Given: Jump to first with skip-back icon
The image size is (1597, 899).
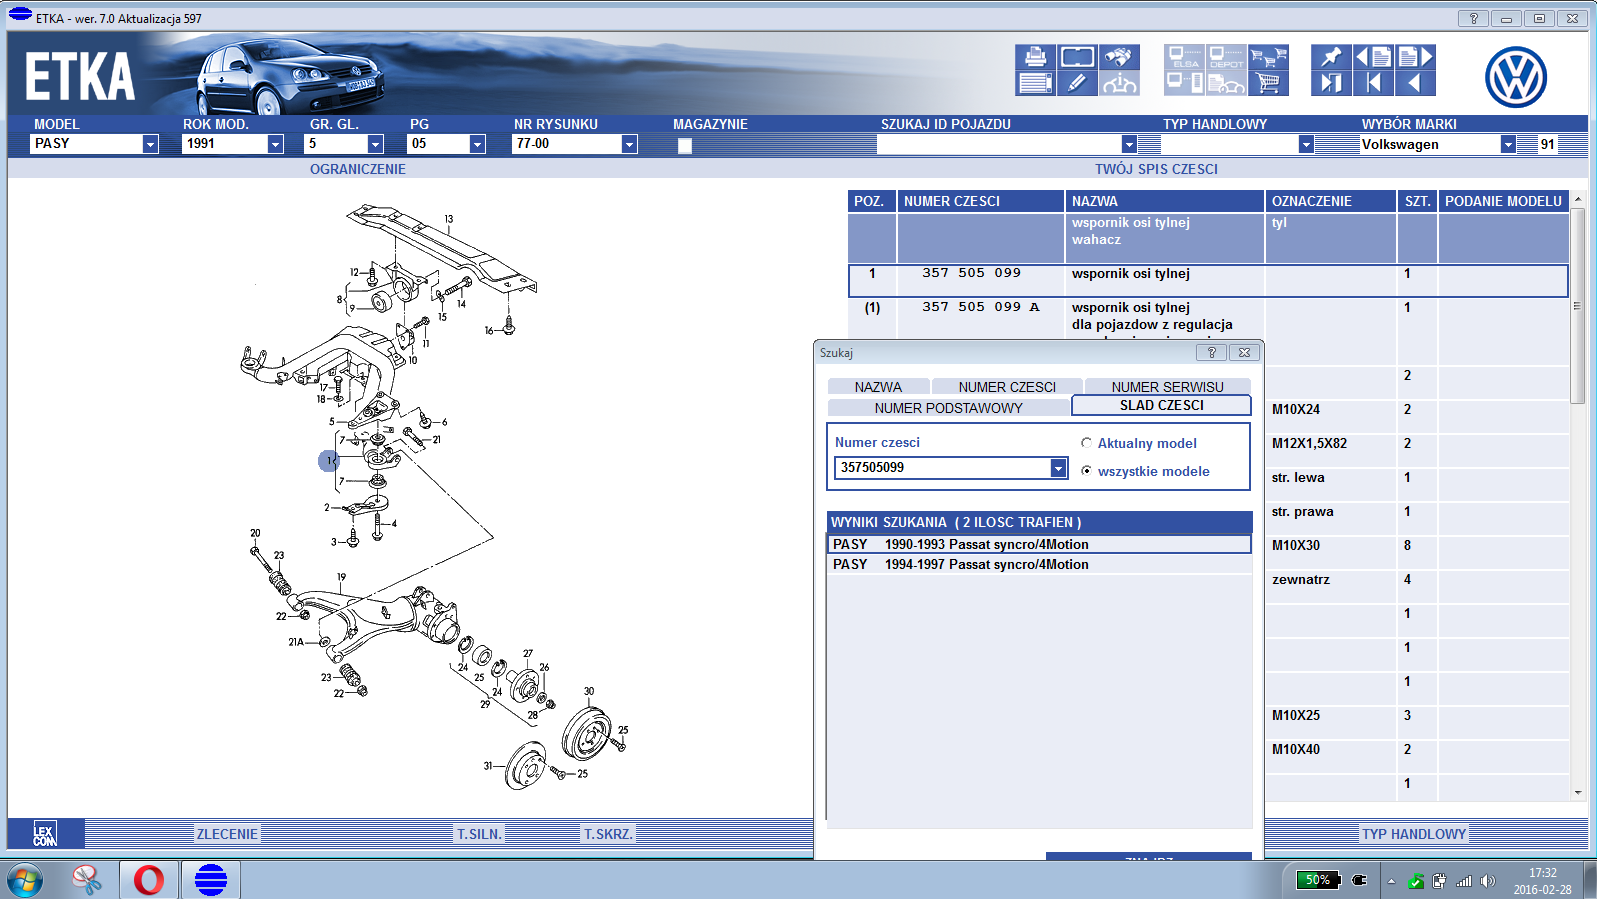Looking at the screenshot, I should (1373, 83).
